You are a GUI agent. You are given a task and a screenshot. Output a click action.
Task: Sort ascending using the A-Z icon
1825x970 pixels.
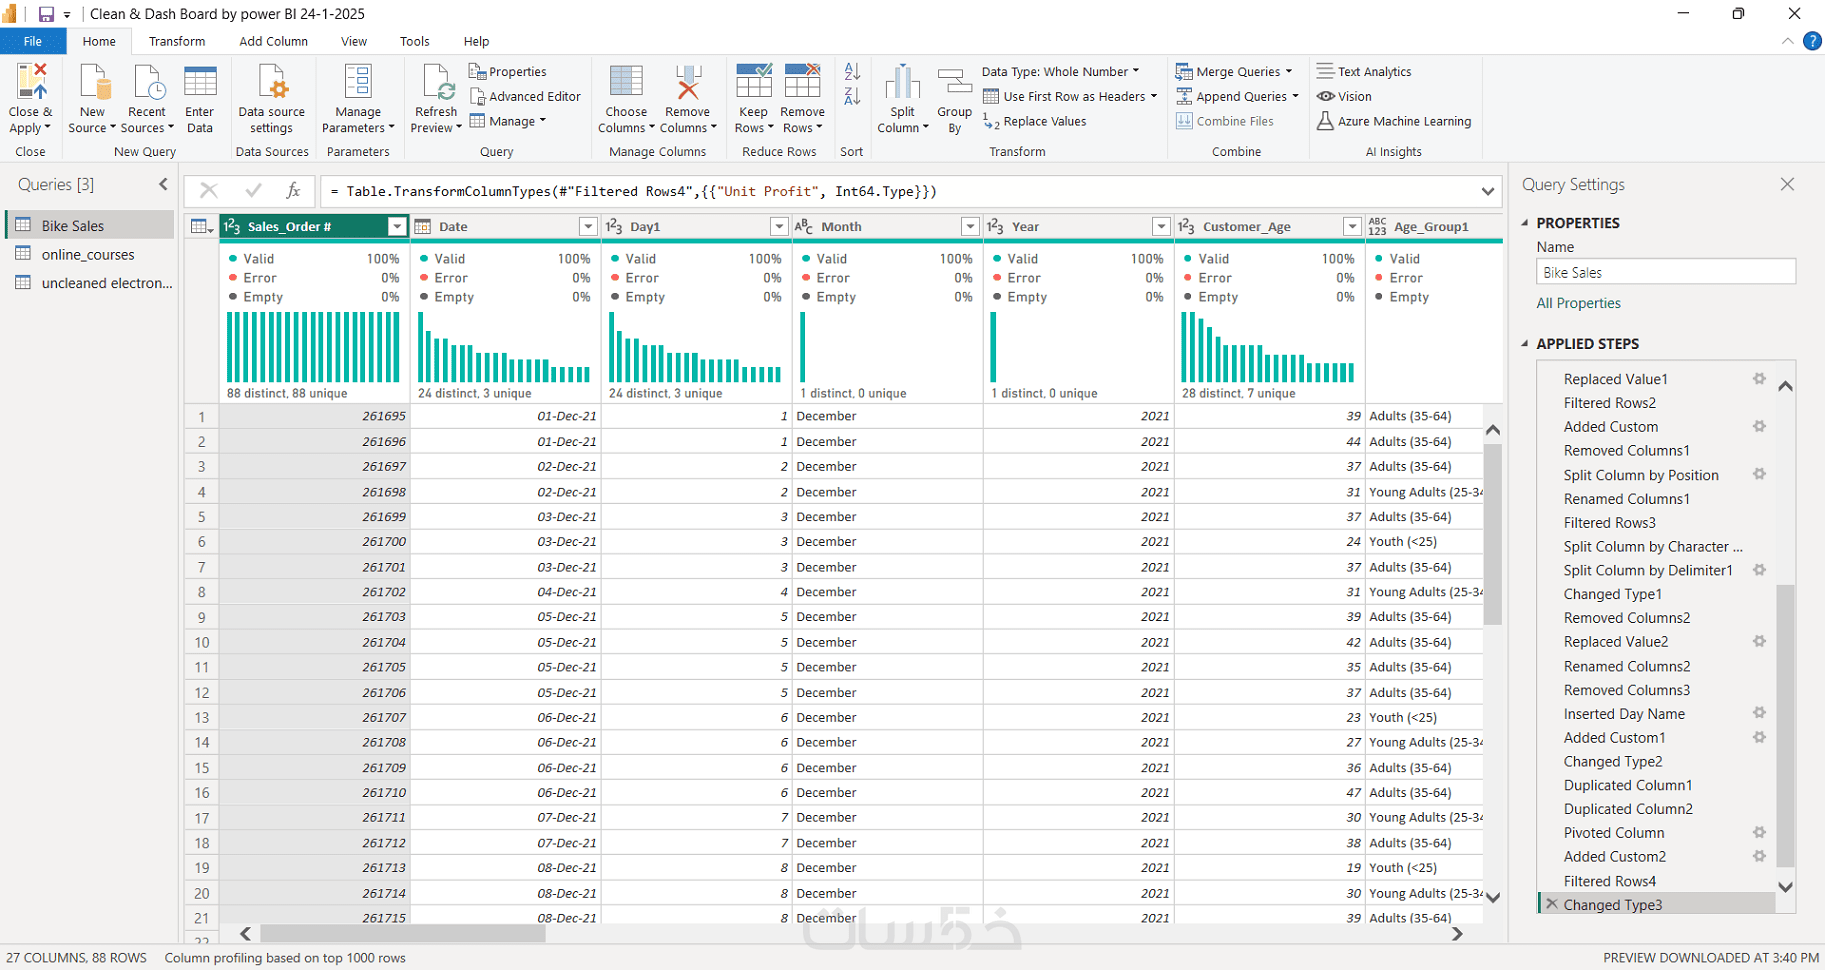click(x=852, y=72)
